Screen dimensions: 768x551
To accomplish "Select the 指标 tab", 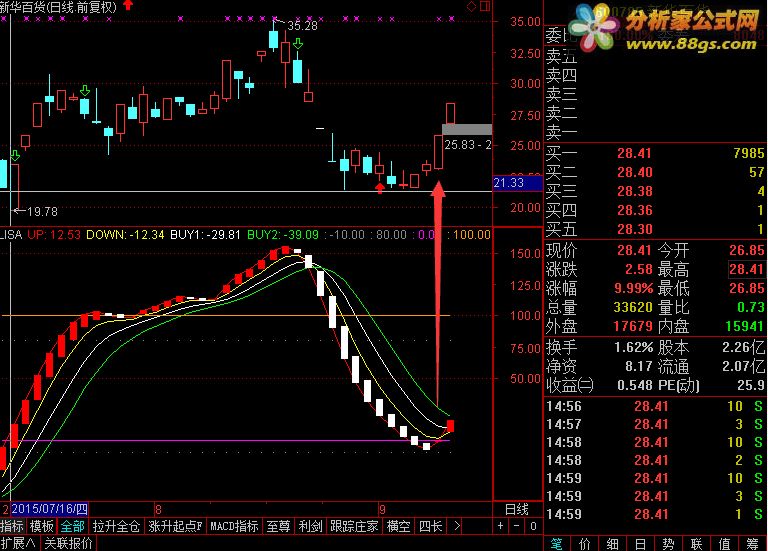I will click(x=12, y=526).
